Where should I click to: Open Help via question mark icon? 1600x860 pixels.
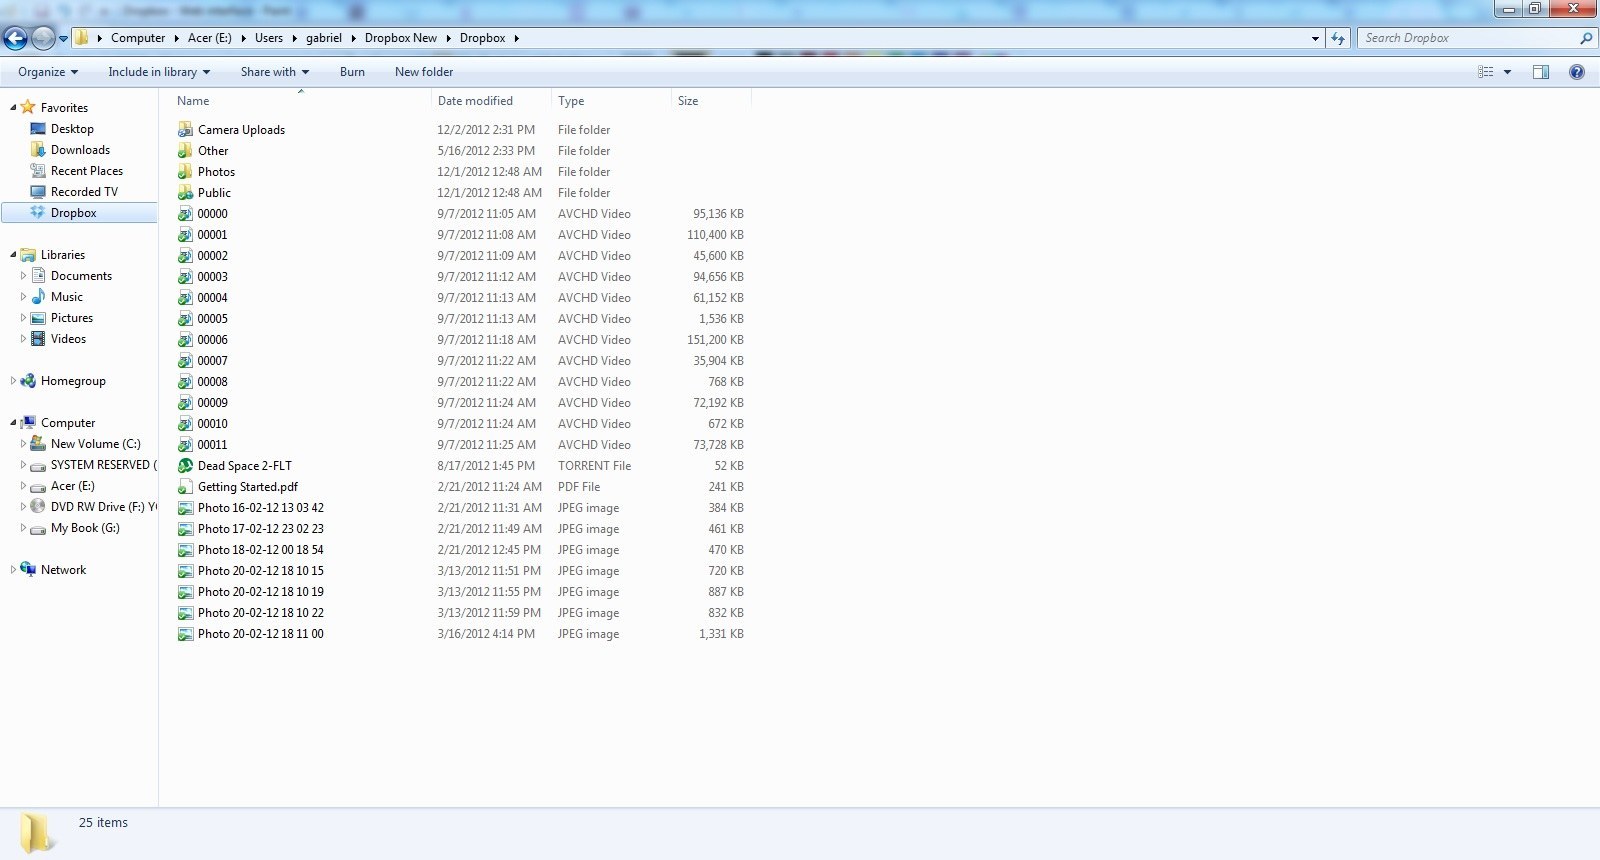click(x=1577, y=72)
